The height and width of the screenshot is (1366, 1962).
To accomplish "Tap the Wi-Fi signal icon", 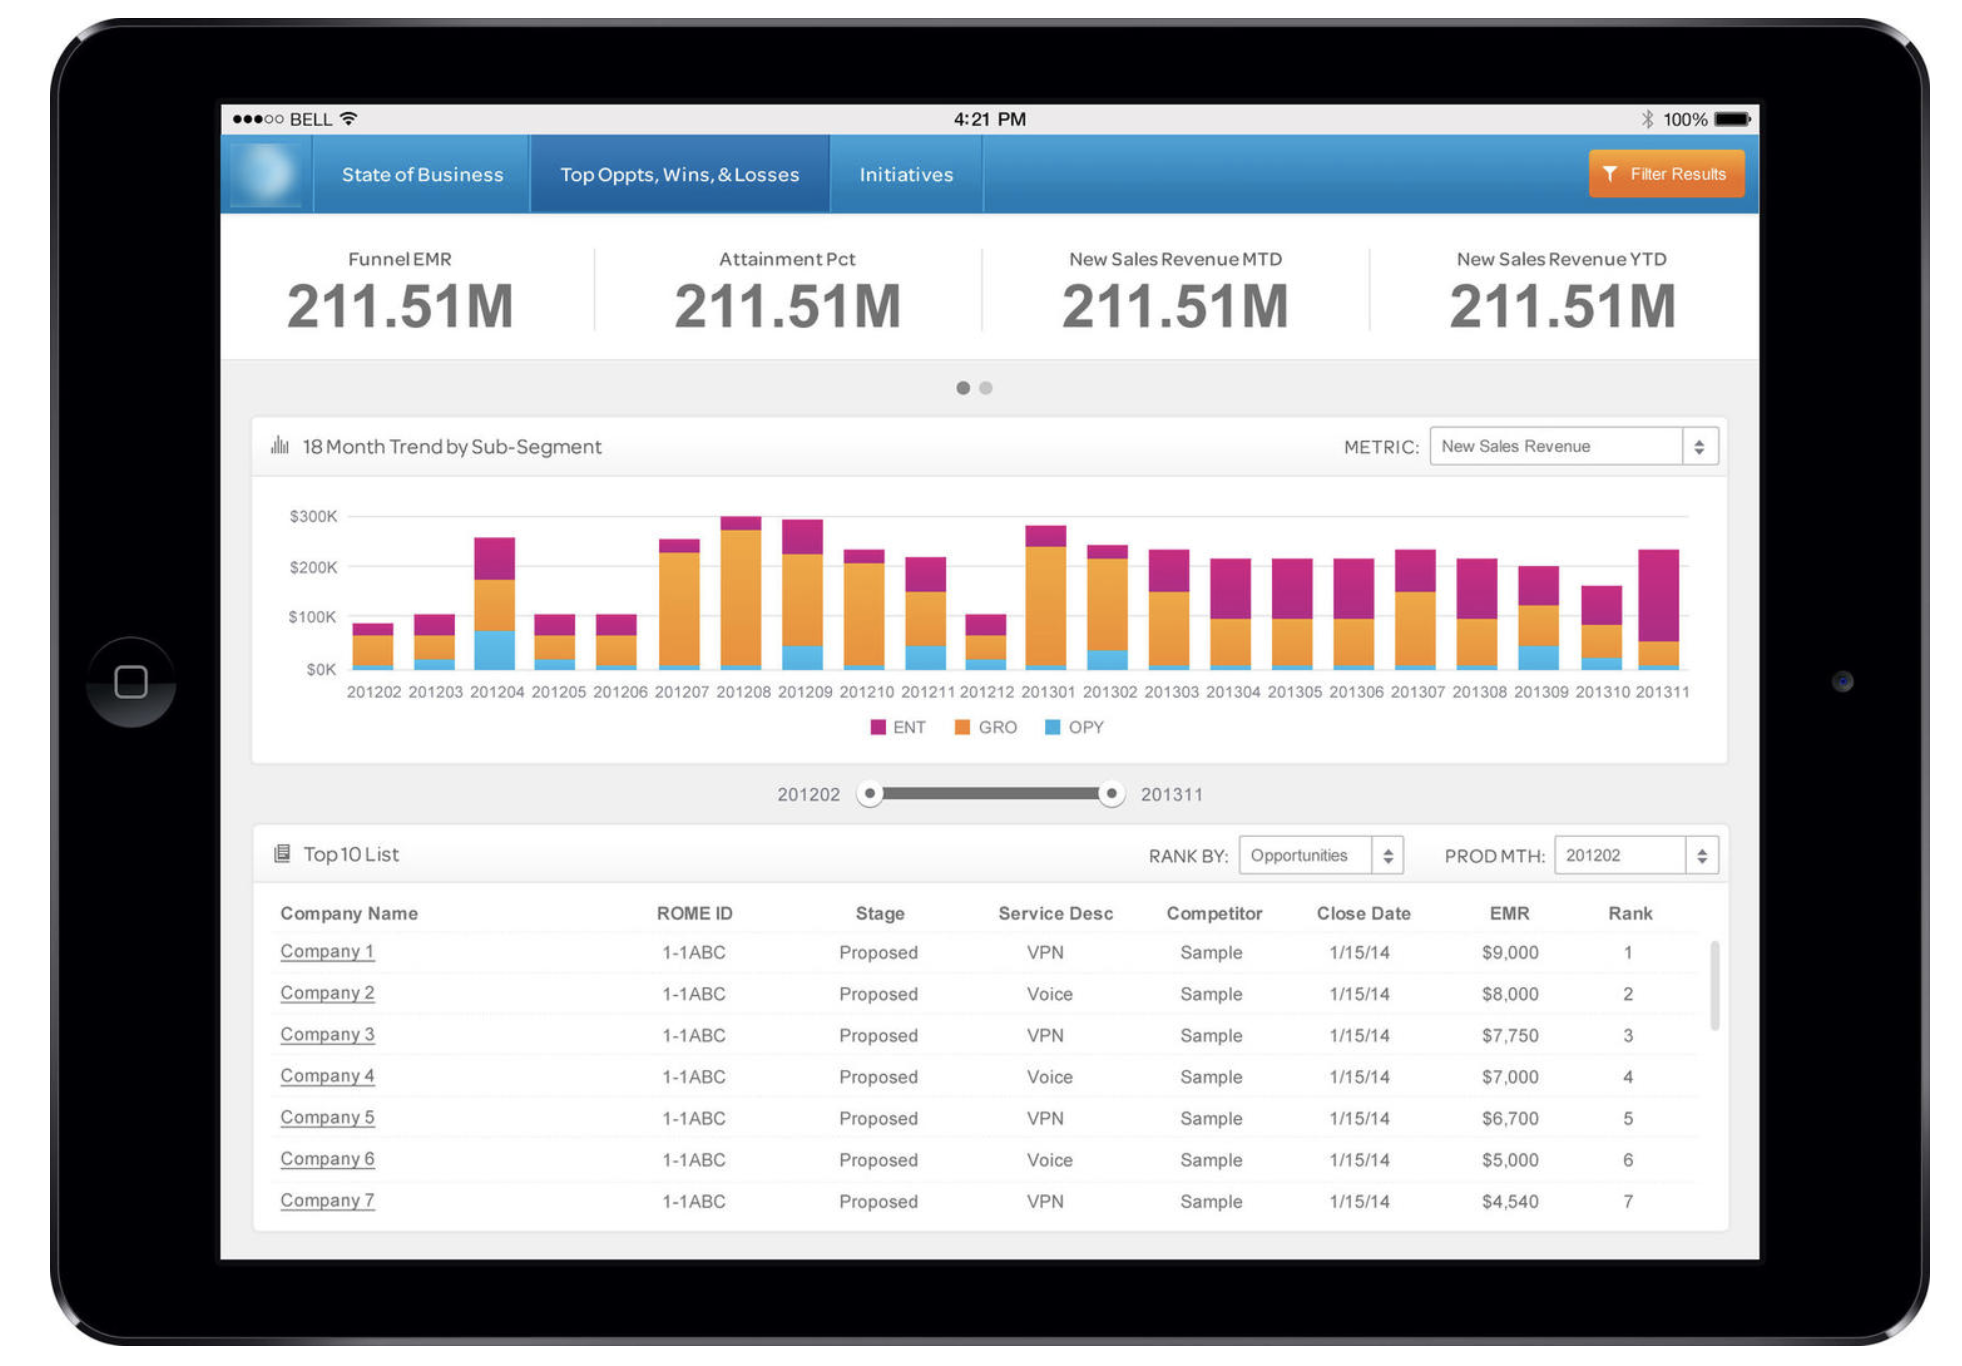I will 349,119.
